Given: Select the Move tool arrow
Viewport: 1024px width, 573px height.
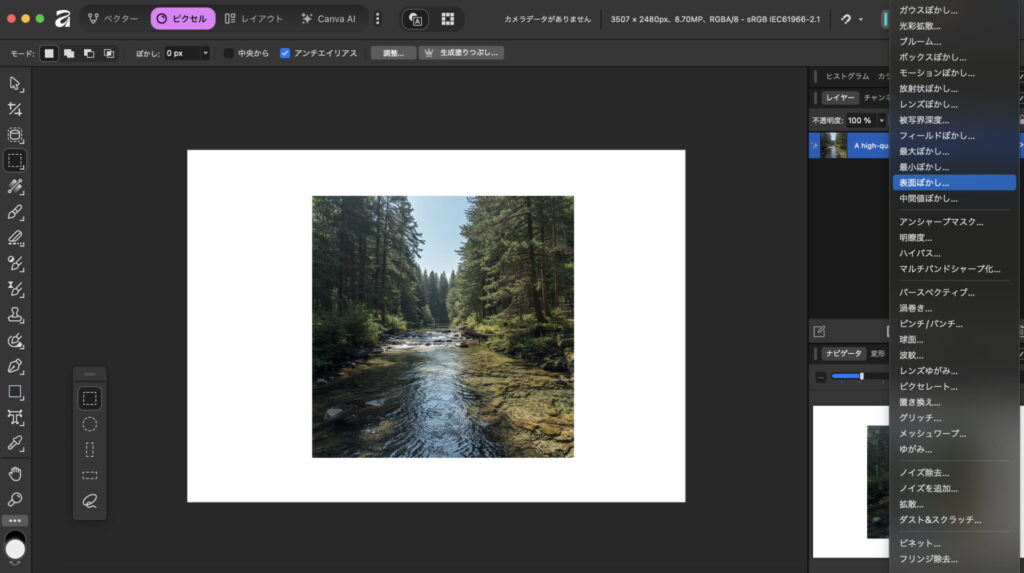Looking at the screenshot, I should pos(15,83).
